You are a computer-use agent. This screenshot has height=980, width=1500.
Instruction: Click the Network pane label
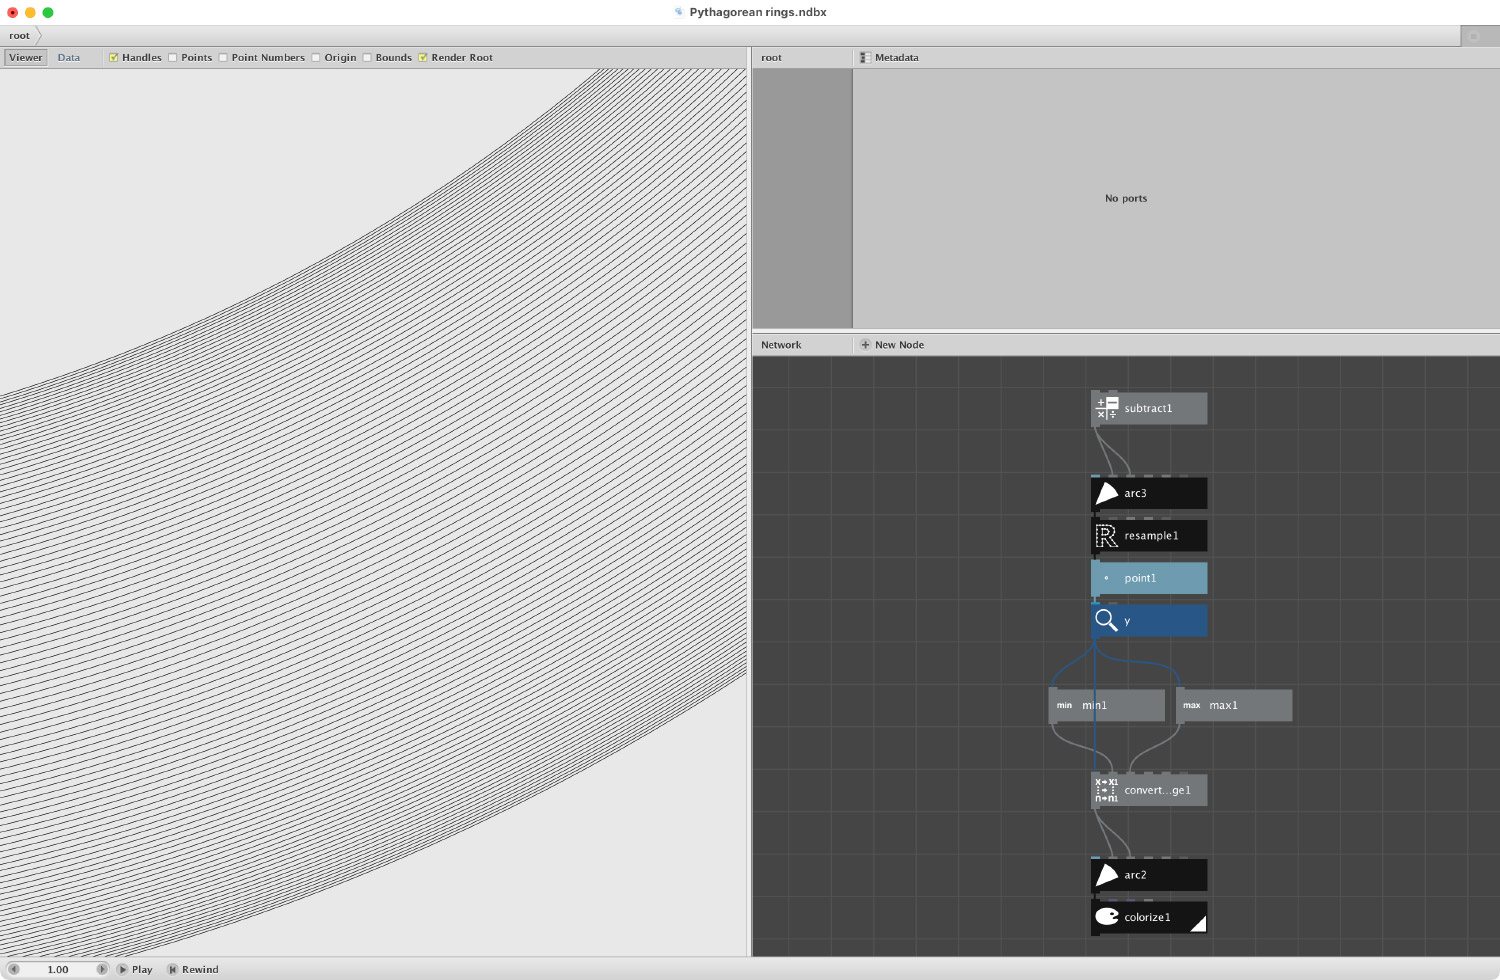[781, 345]
